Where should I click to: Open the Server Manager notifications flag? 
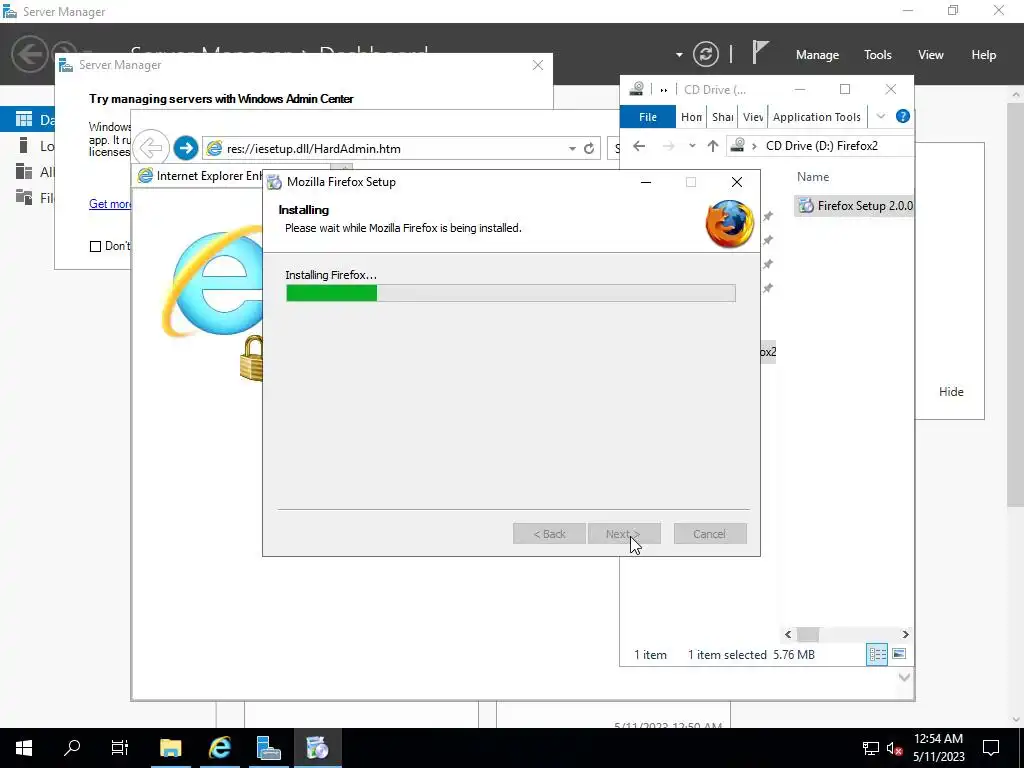[x=760, y=52]
